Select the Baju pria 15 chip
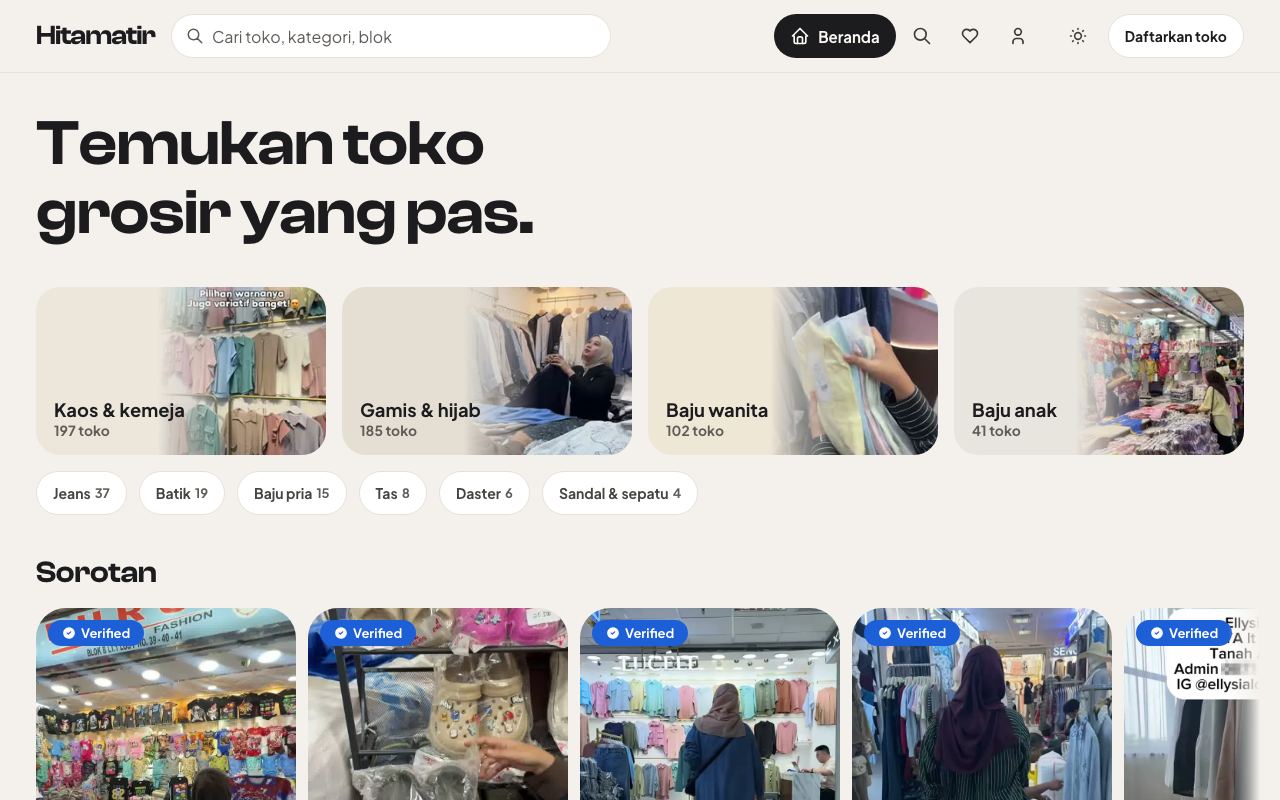 pos(292,493)
